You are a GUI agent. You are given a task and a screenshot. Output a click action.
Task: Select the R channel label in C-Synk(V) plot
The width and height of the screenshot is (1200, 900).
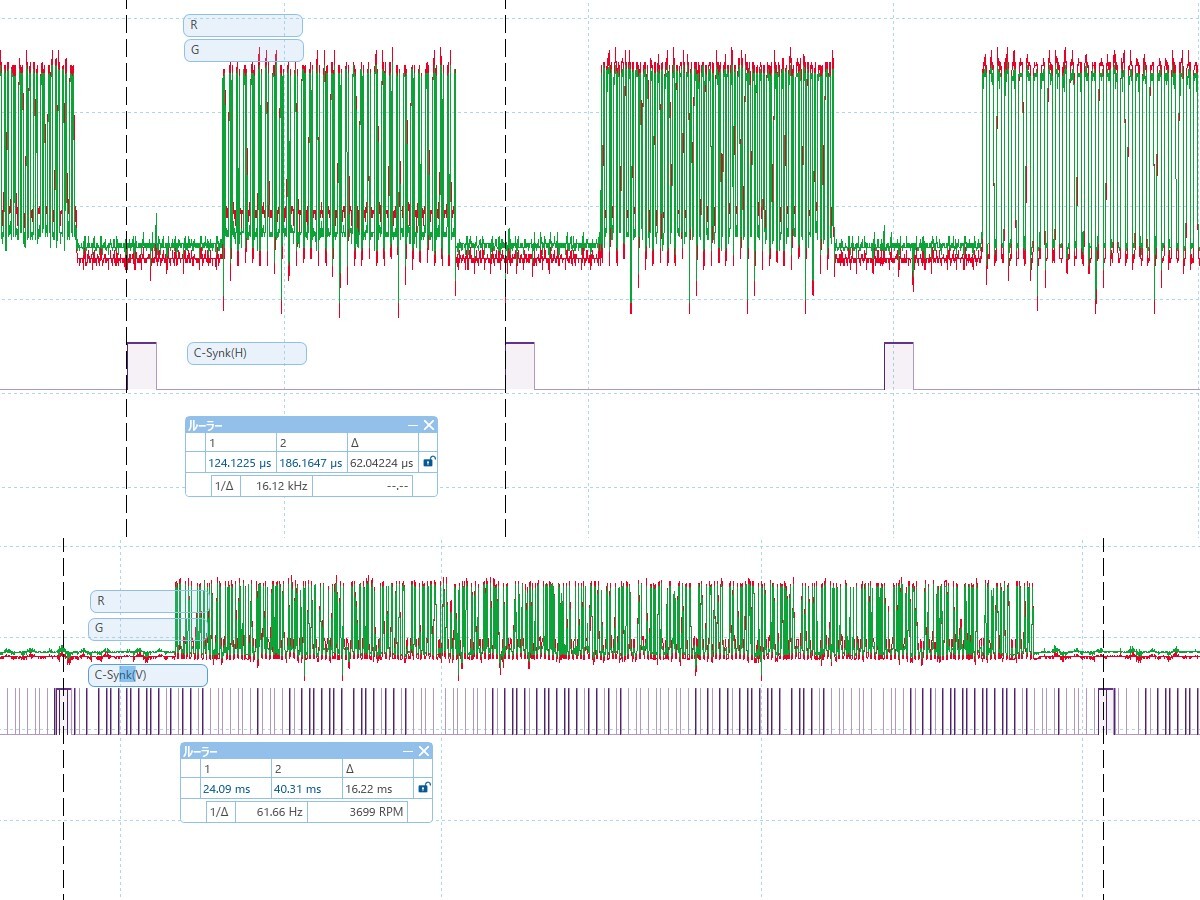(150, 601)
